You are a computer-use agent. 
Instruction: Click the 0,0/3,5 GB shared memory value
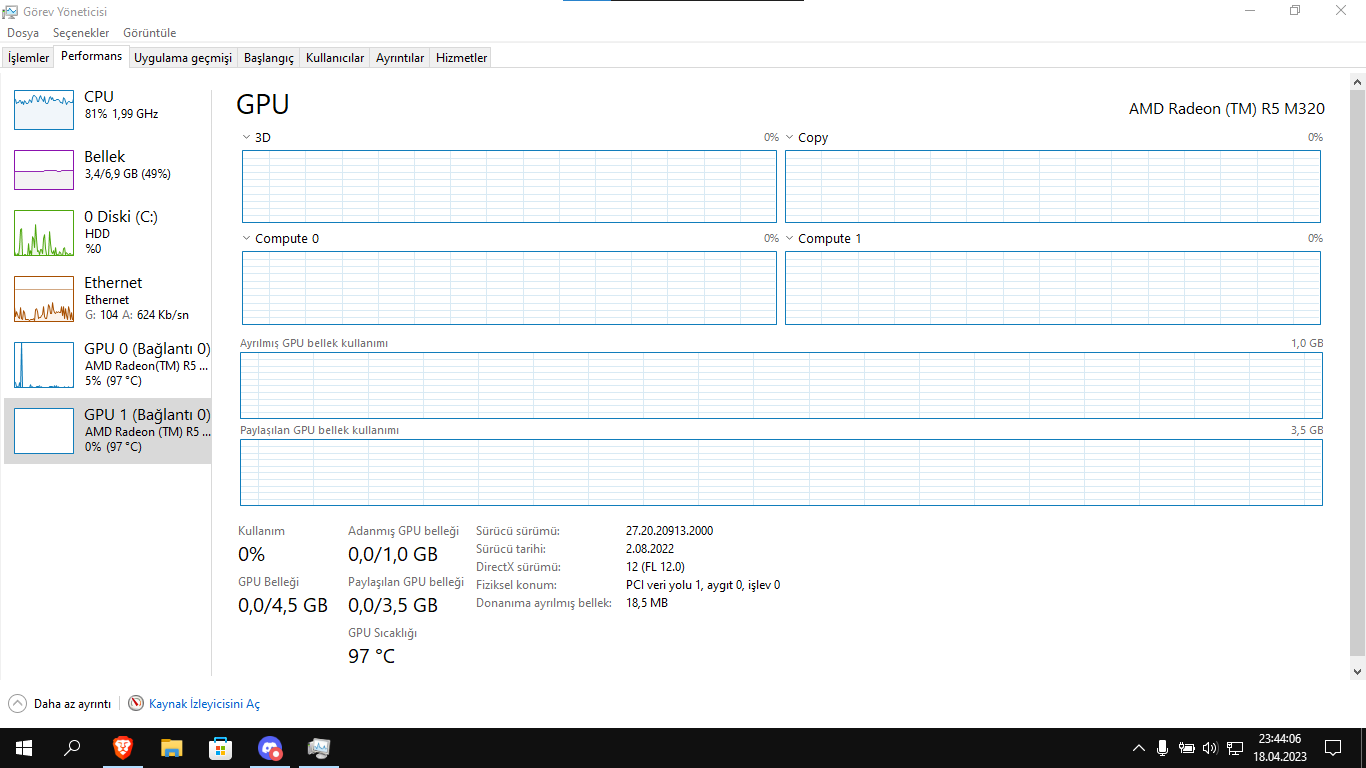tap(393, 605)
